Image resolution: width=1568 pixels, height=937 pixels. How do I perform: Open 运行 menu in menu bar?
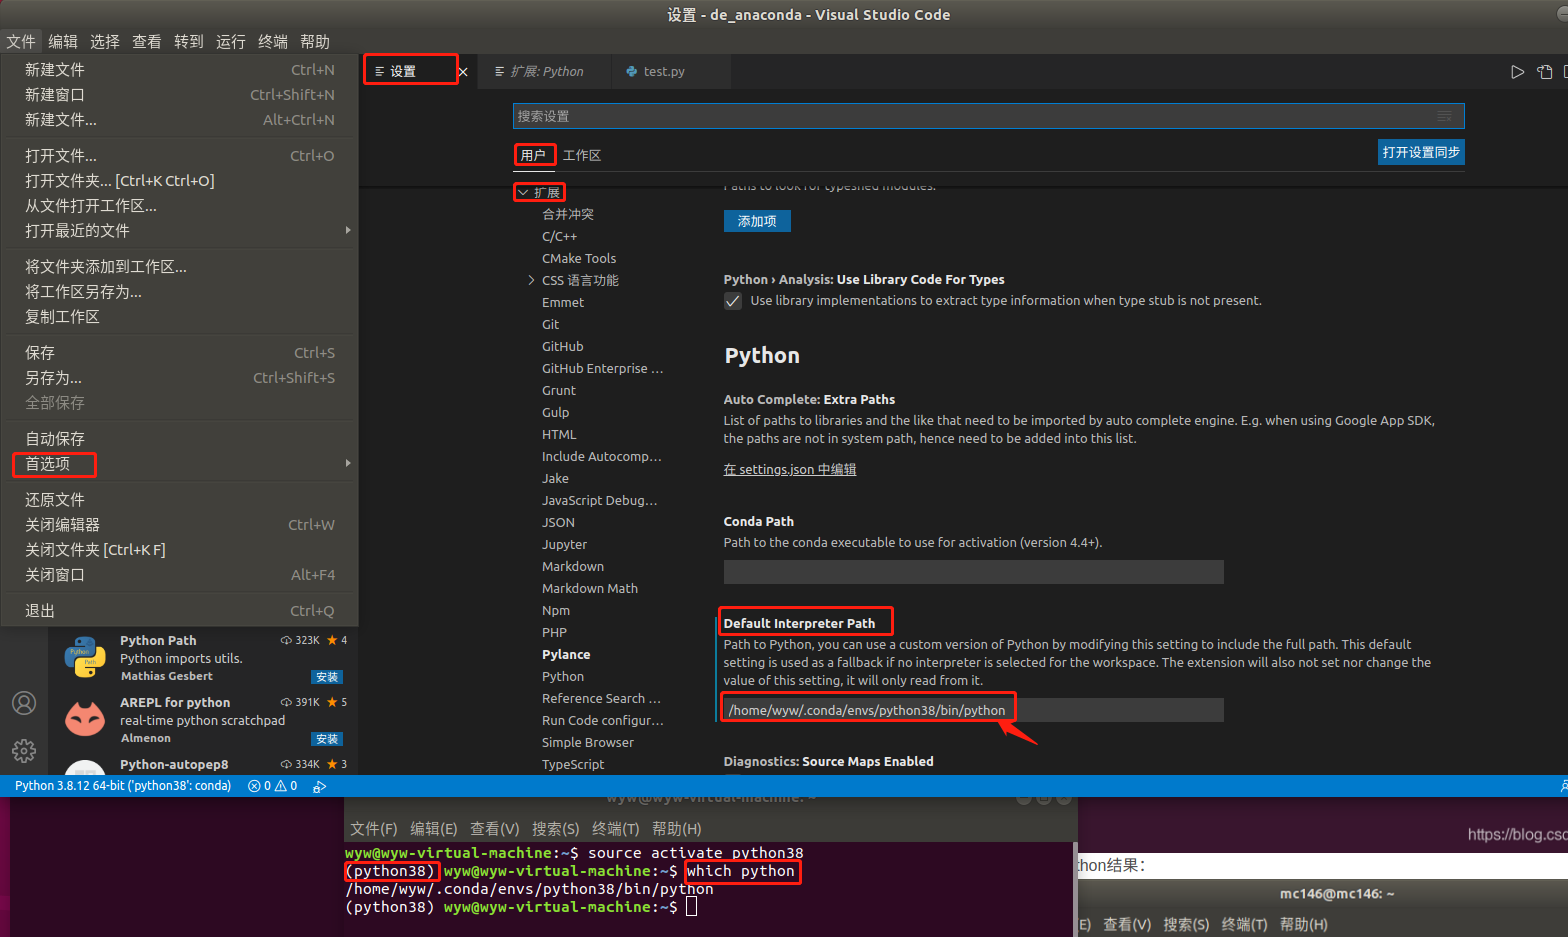point(231,42)
